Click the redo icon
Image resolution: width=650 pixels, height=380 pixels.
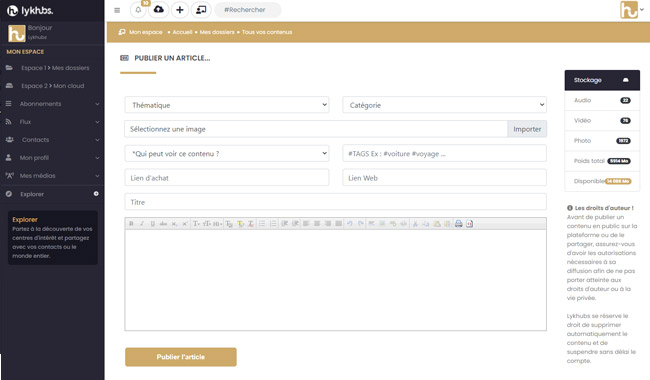coord(361,224)
